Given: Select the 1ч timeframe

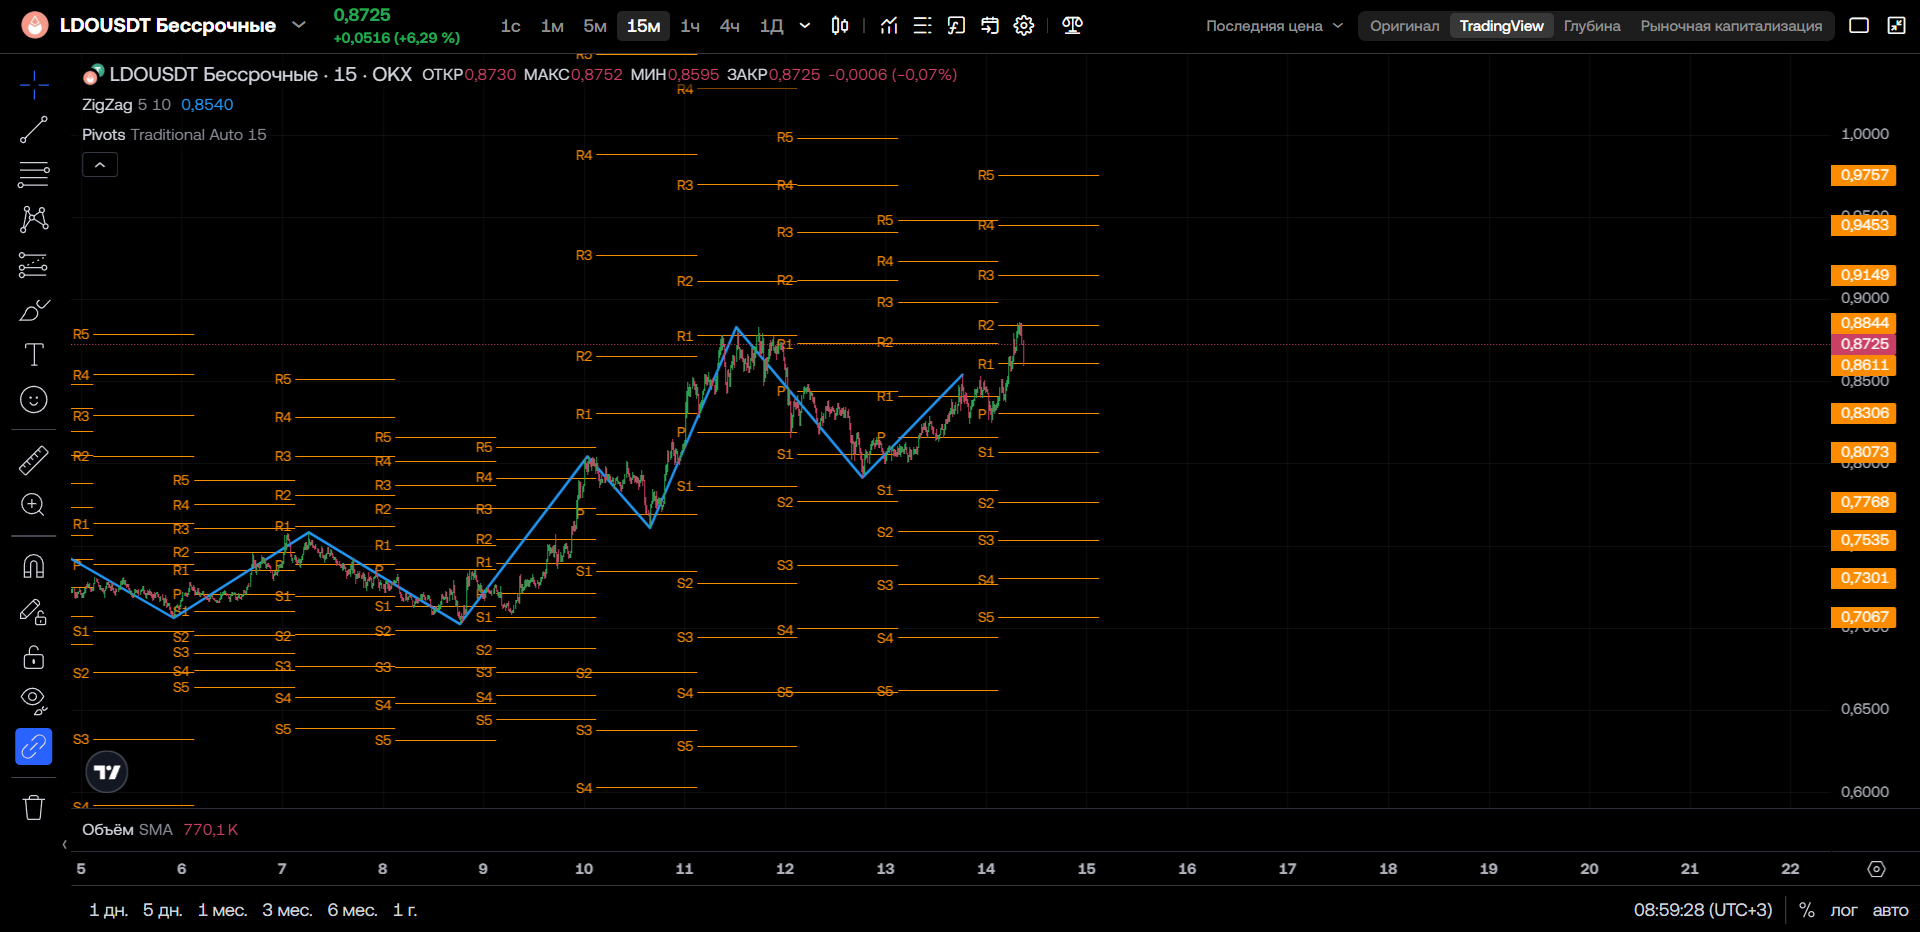Looking at the screenshot, I should [x=690, y=26].
